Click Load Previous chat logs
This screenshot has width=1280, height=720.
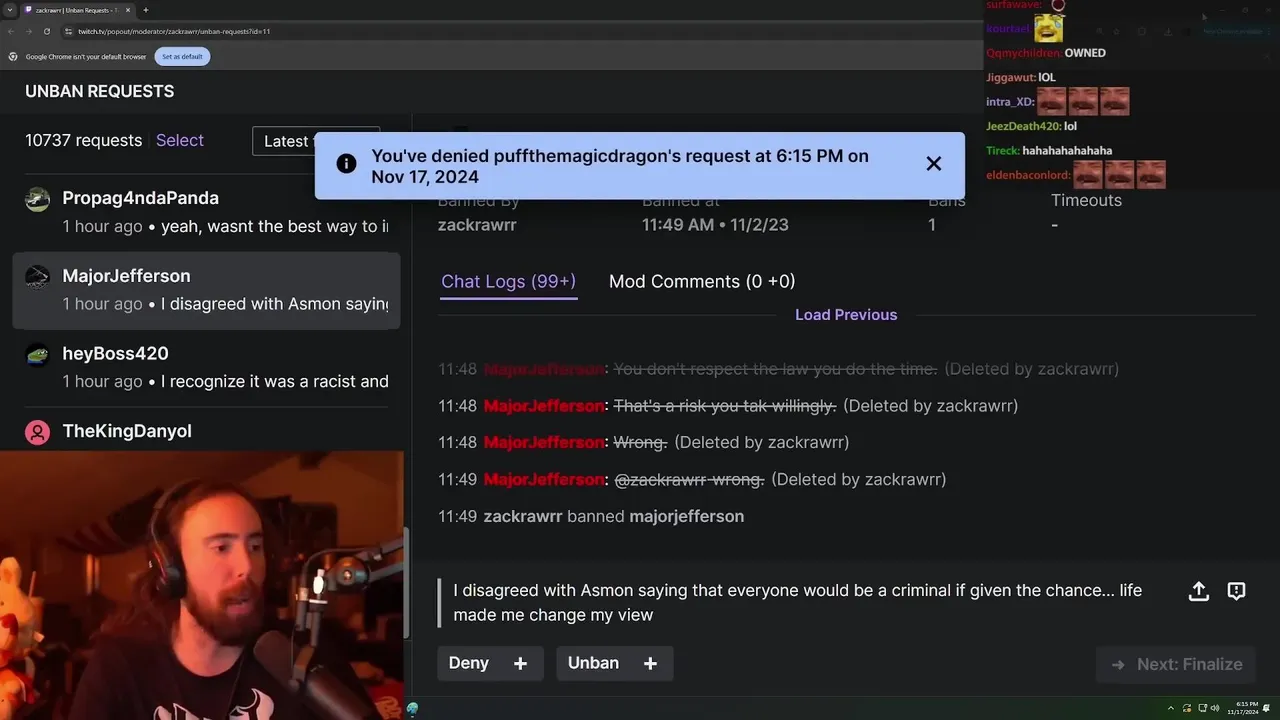pos(846,315)
